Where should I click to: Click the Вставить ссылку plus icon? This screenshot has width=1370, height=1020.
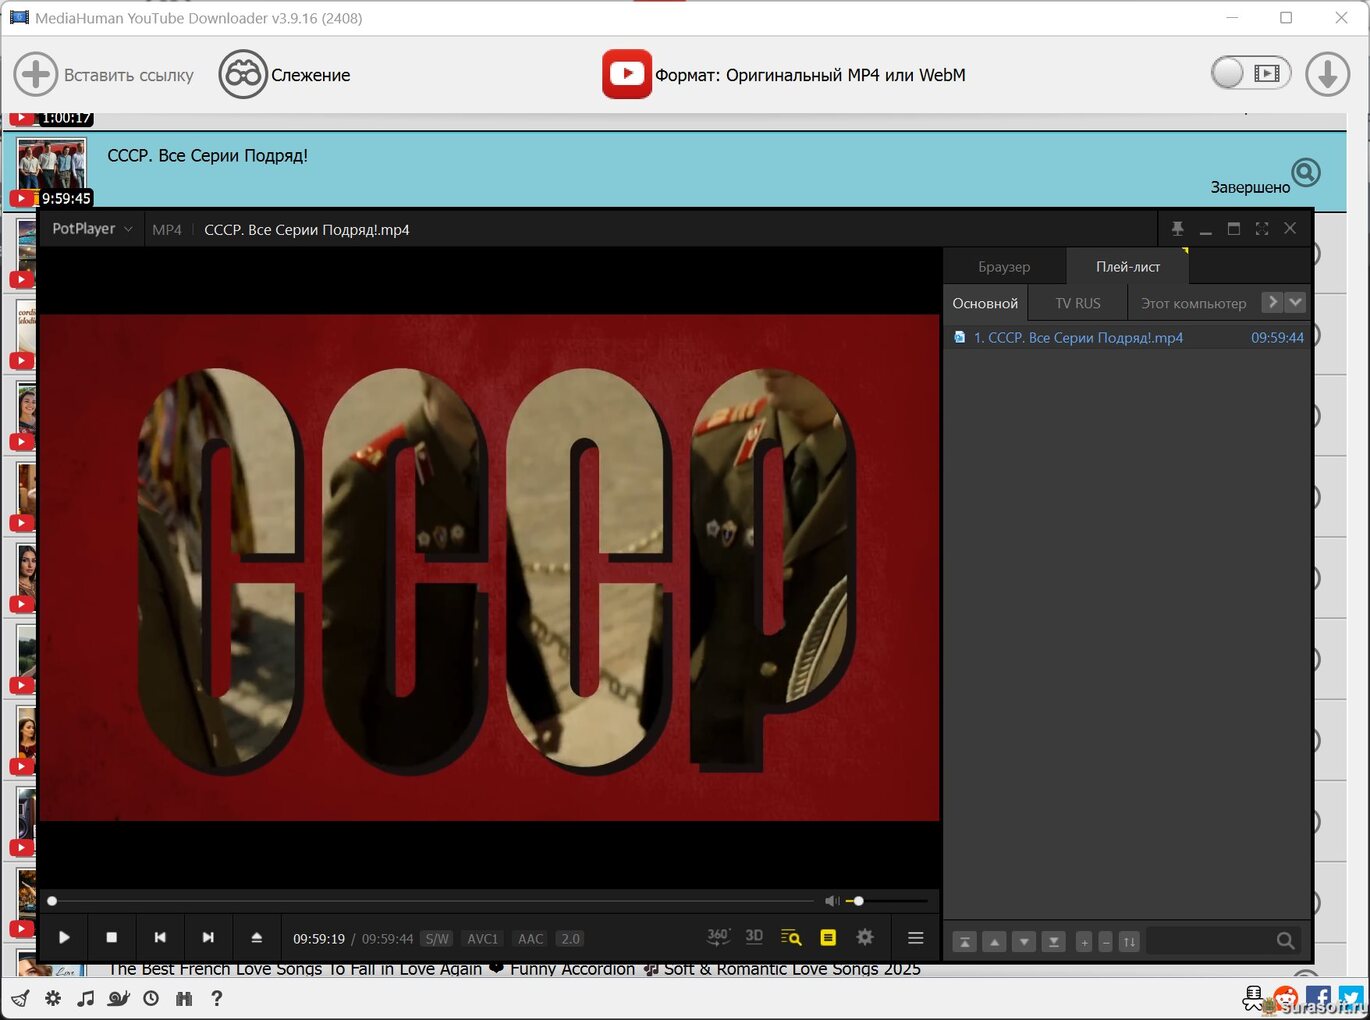pos(36,75)
